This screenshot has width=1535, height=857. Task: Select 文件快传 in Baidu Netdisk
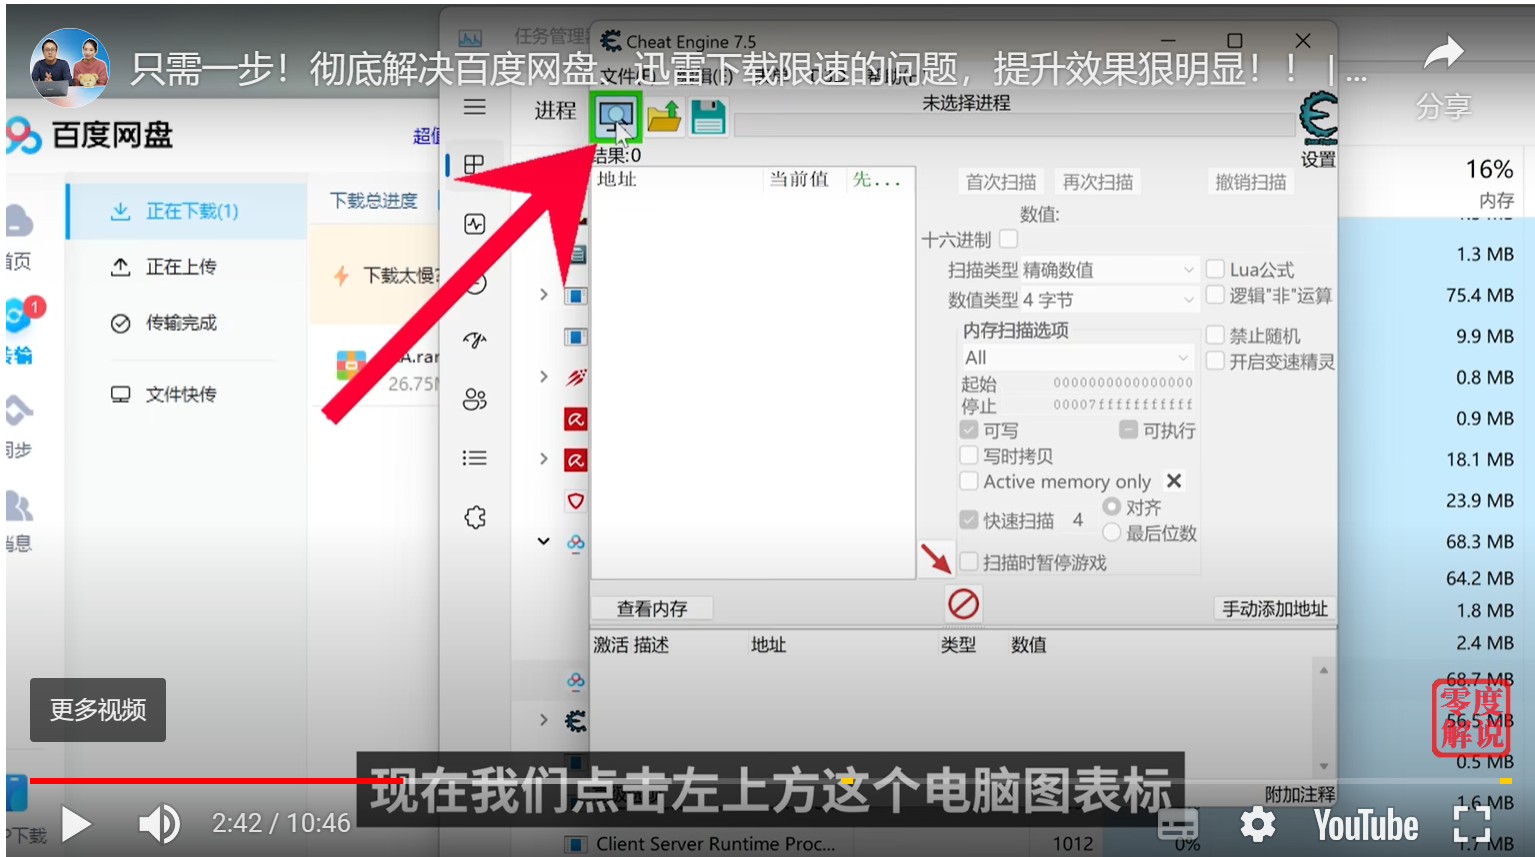(186, 394)
